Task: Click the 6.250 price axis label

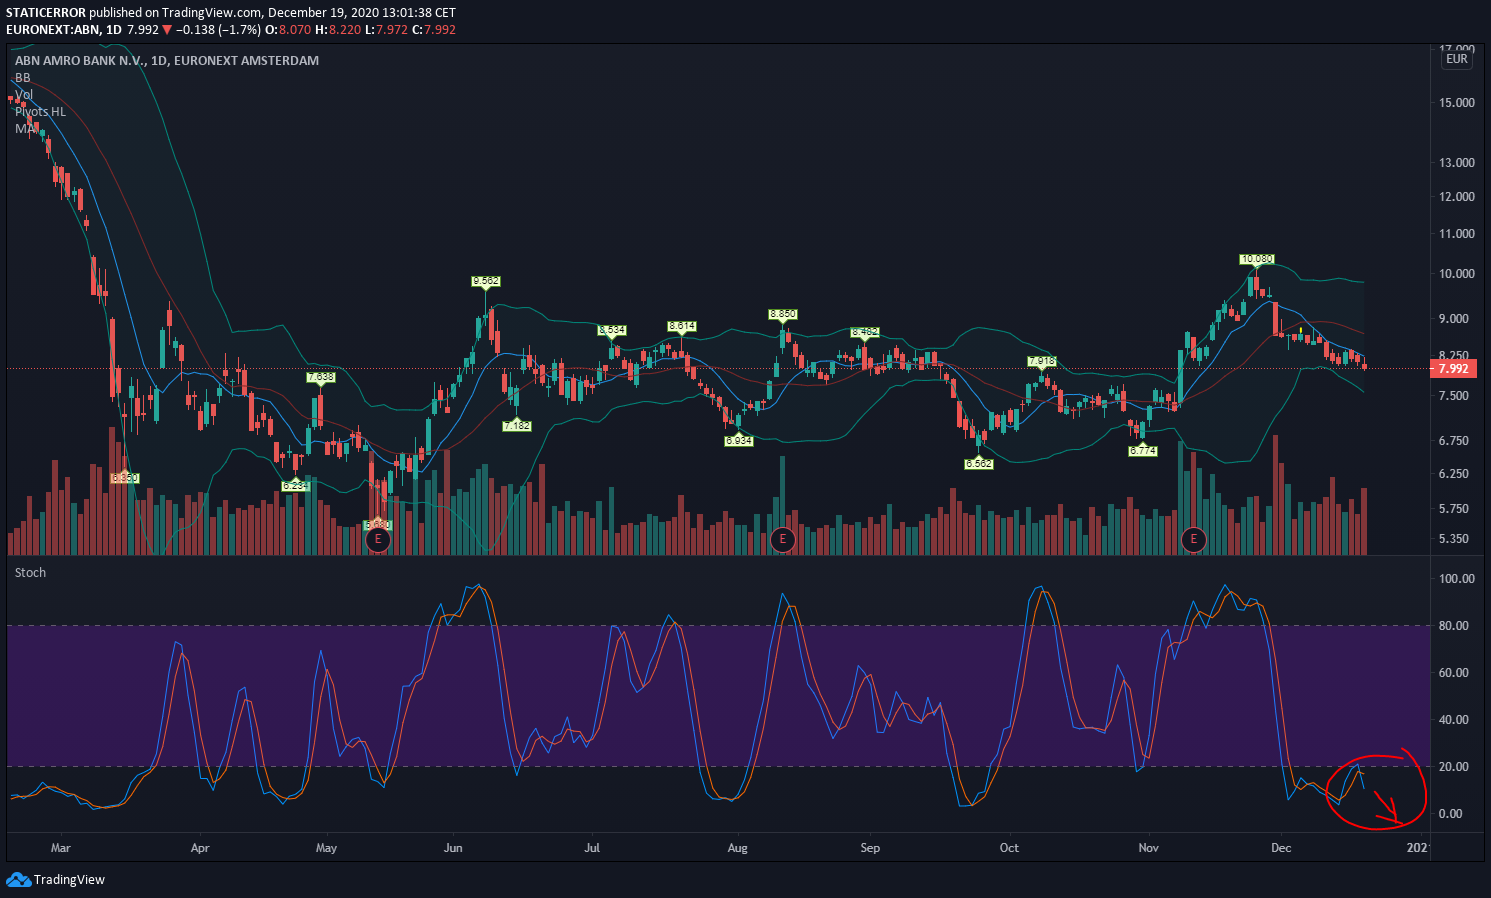Action: click(1453, 474)
